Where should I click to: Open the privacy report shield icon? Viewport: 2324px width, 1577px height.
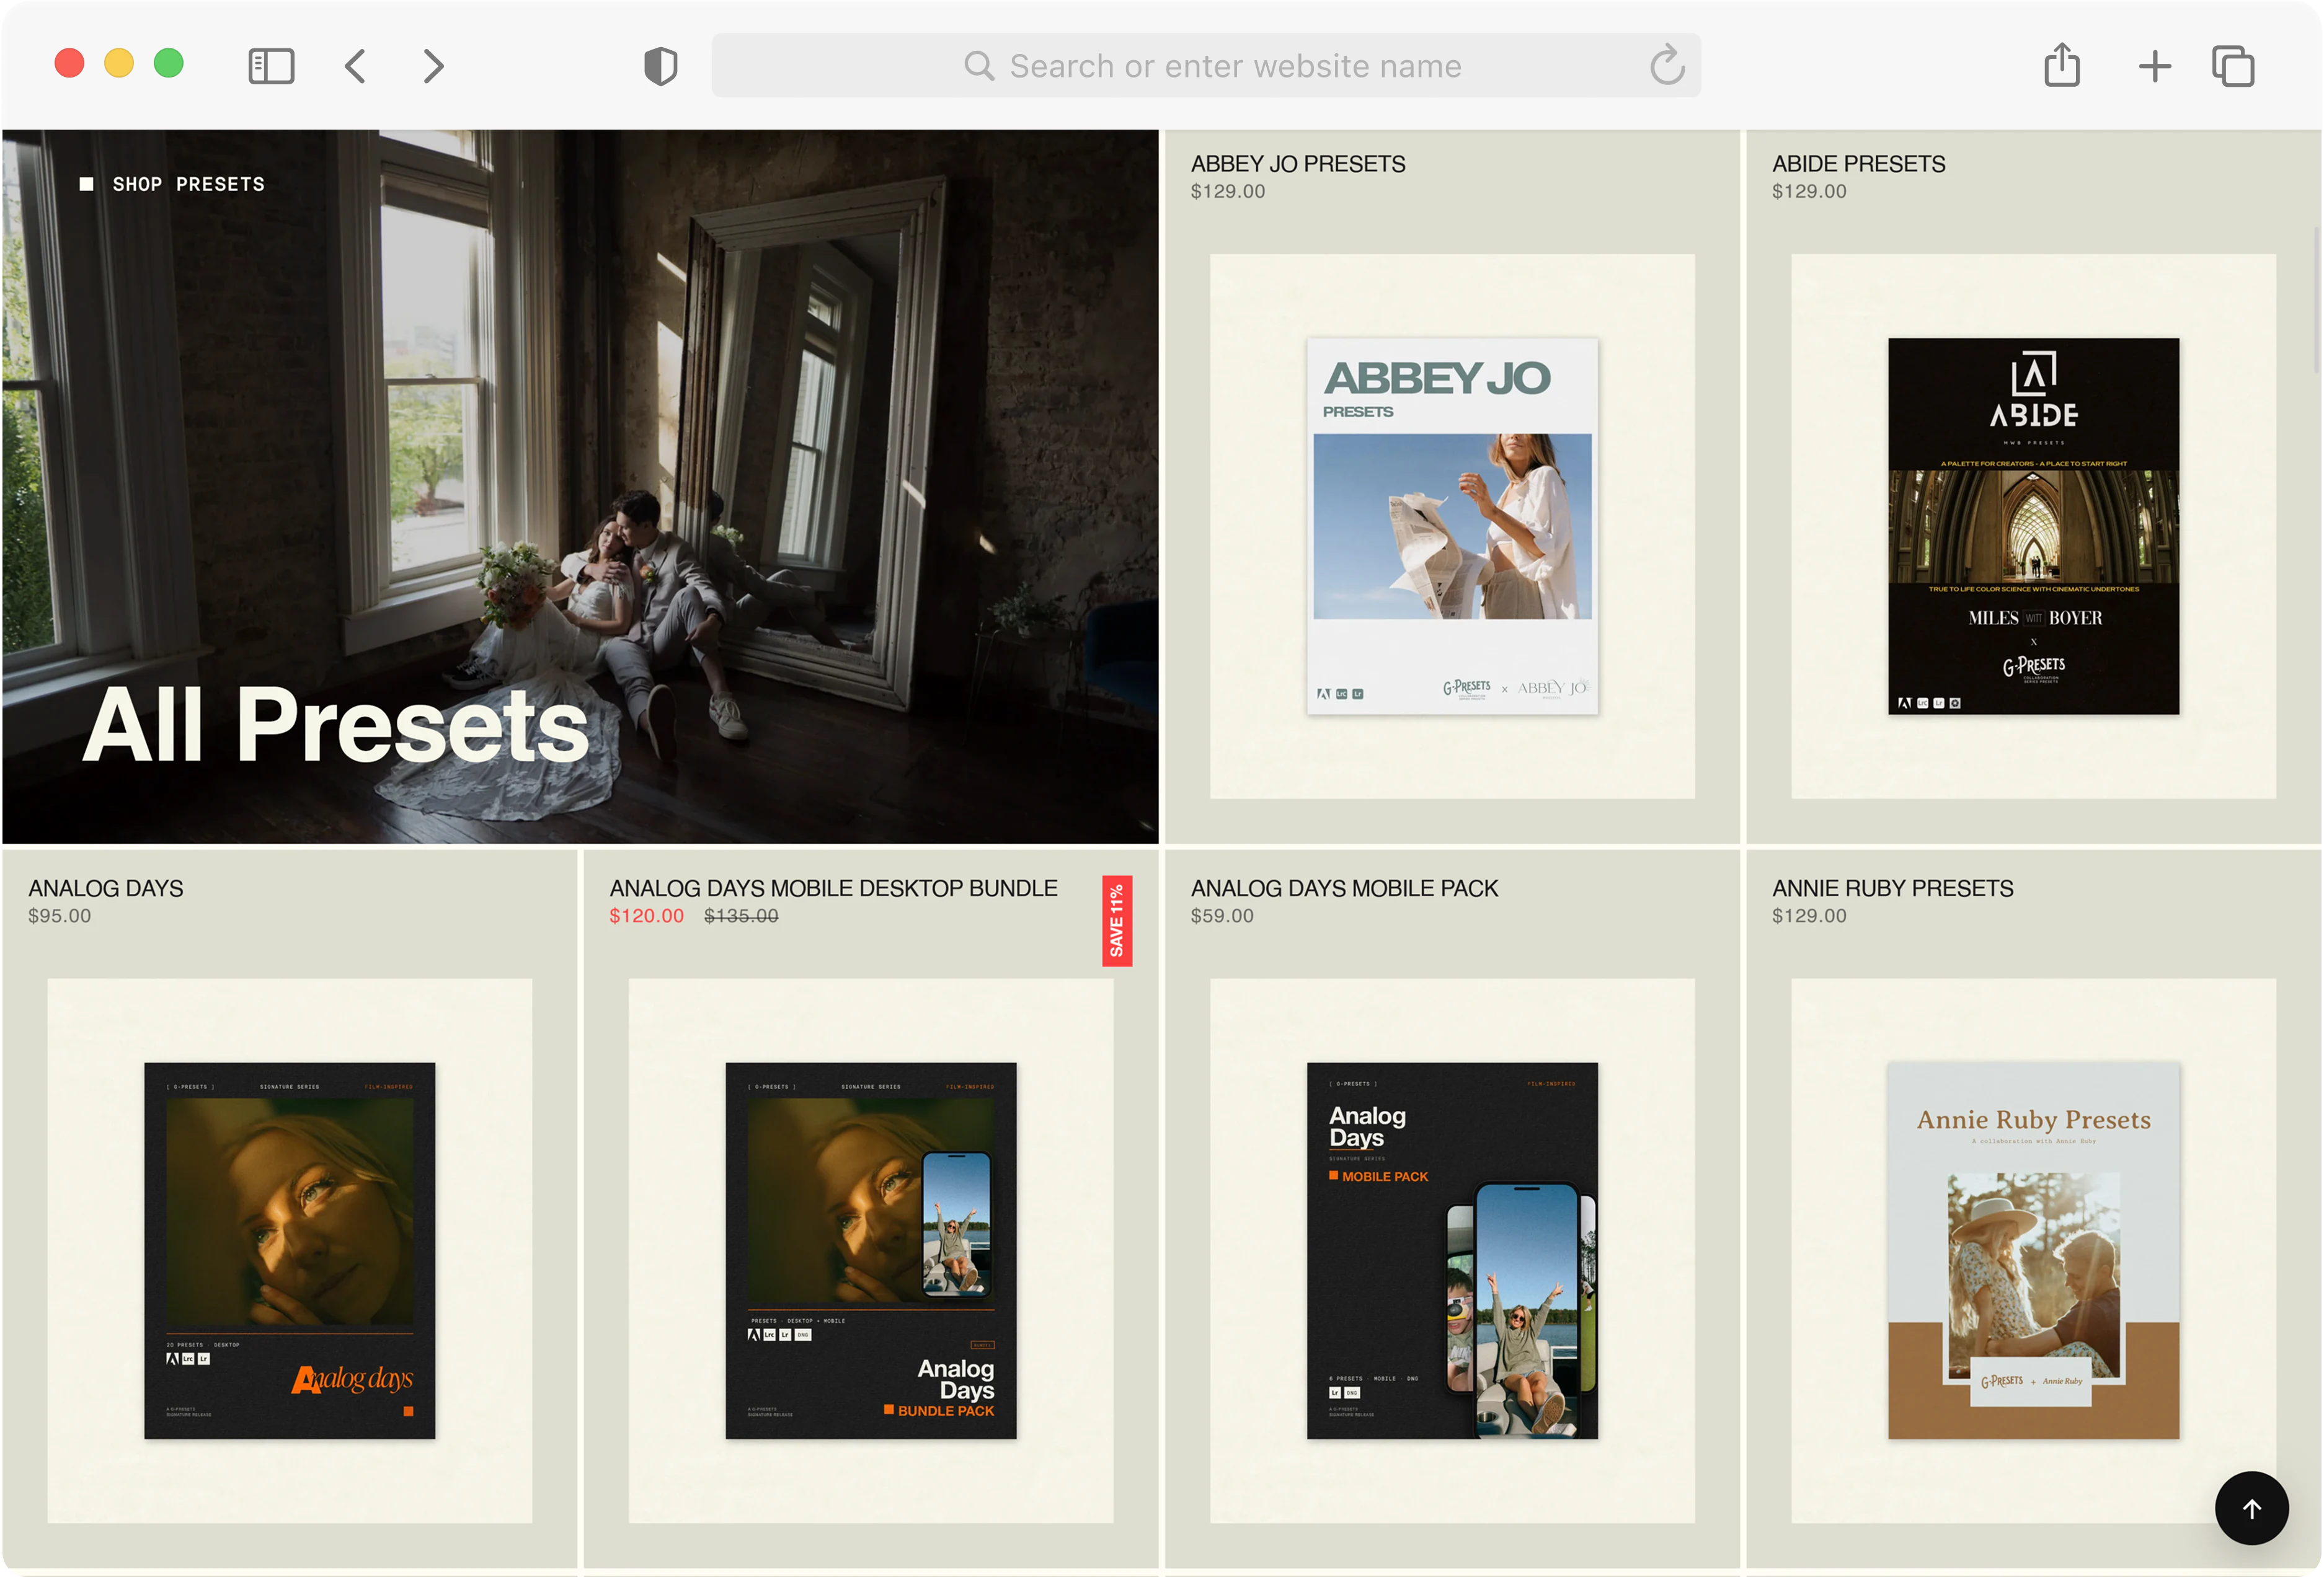point(660,66)
